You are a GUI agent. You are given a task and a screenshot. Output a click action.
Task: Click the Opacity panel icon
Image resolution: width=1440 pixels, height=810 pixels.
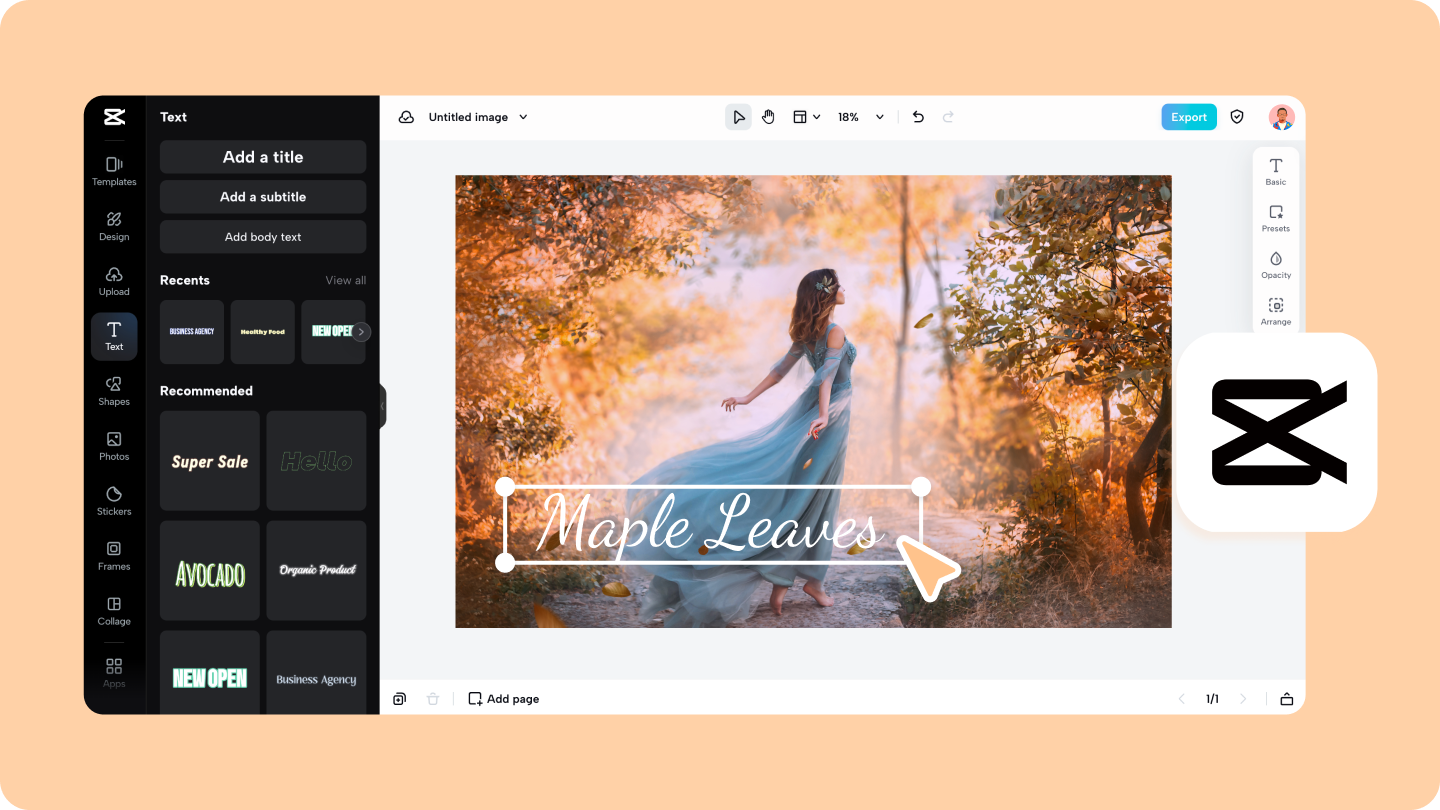click(x=1275, y=263)
